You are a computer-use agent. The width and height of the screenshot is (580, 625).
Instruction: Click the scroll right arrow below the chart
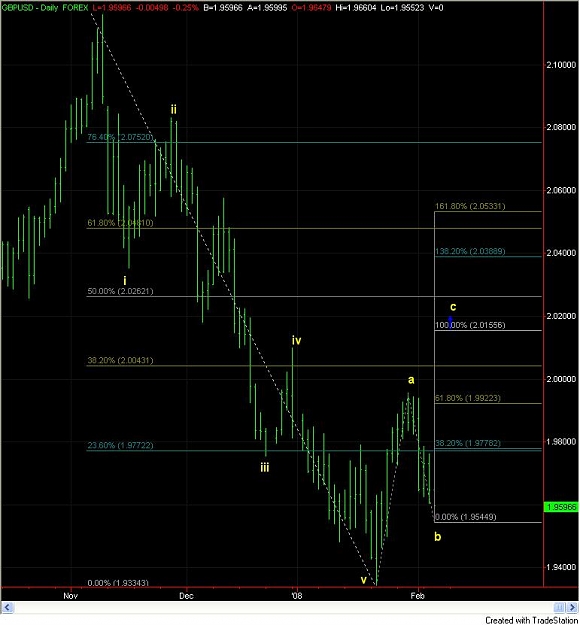click(574, 607)
